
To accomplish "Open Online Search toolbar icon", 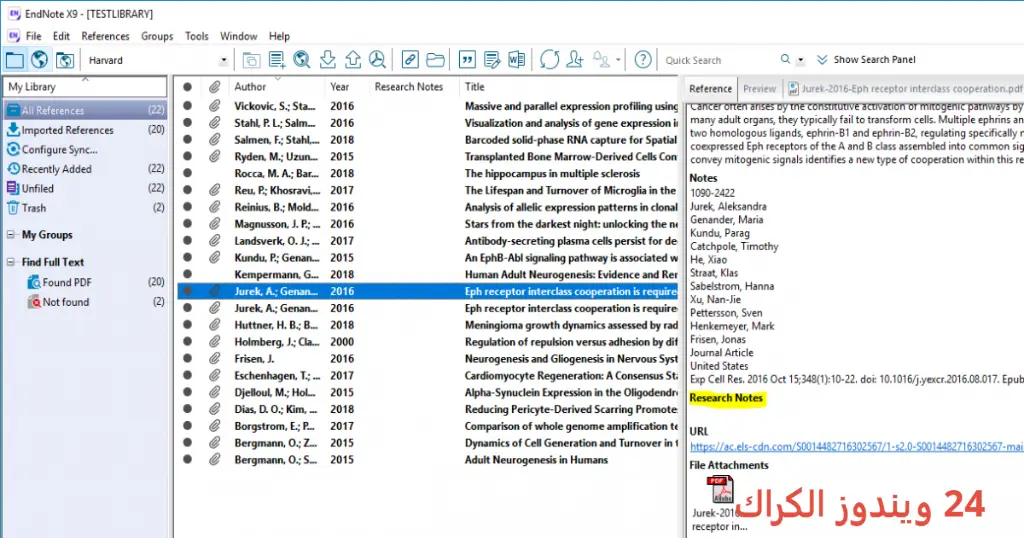I will (x=302, y=60).
